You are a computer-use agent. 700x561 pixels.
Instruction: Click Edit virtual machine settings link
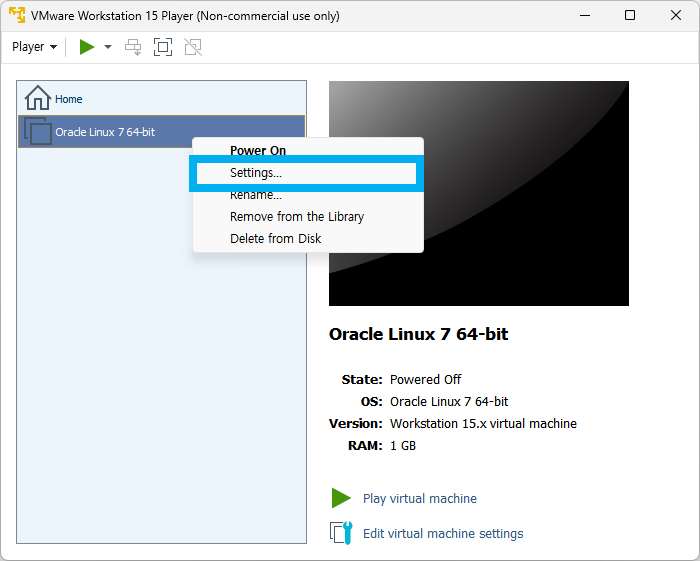(x=443, y=533)
